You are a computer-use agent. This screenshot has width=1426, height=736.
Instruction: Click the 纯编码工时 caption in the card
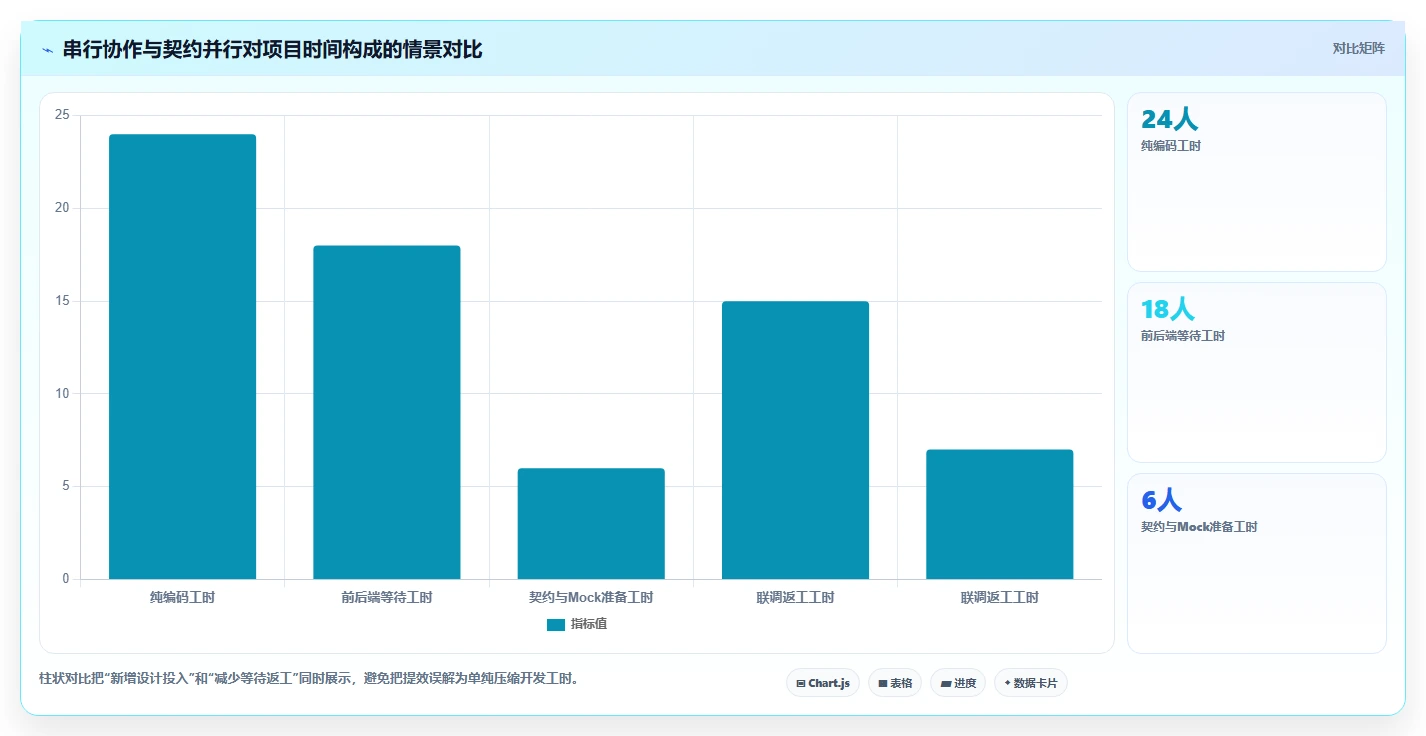click(x=1171, y=146)
